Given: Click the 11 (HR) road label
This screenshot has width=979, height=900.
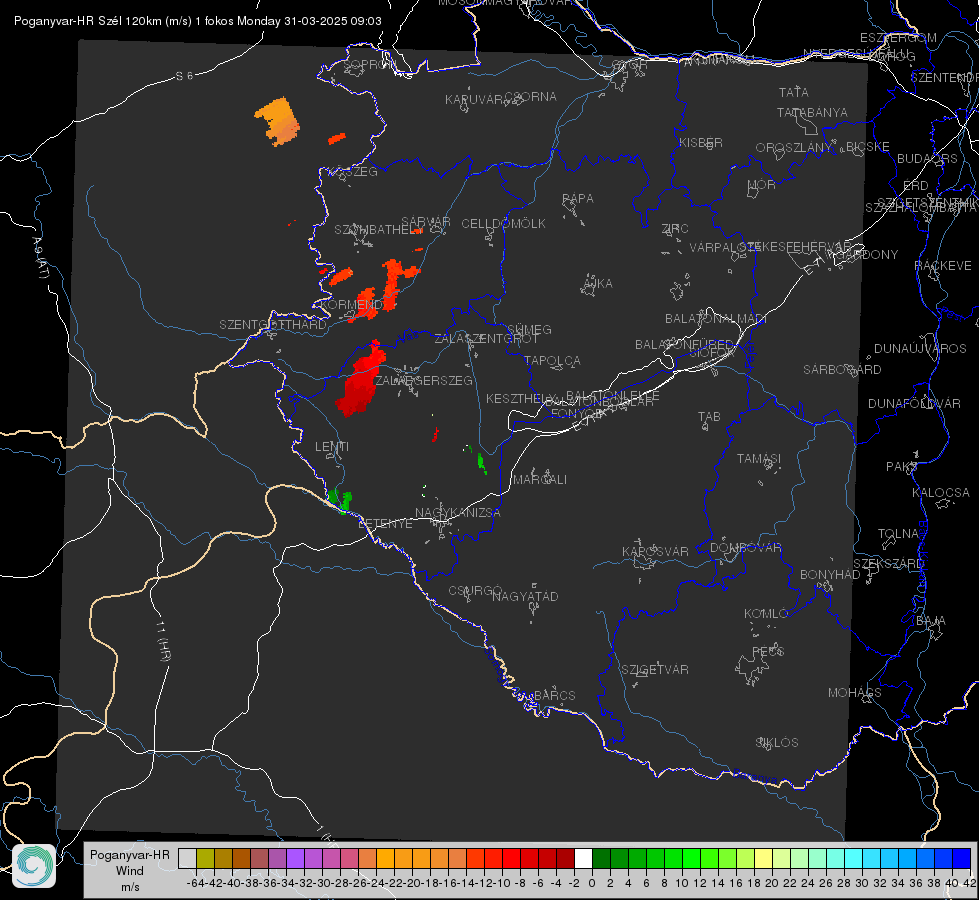Looking at the screenshot, I should 162,641.
